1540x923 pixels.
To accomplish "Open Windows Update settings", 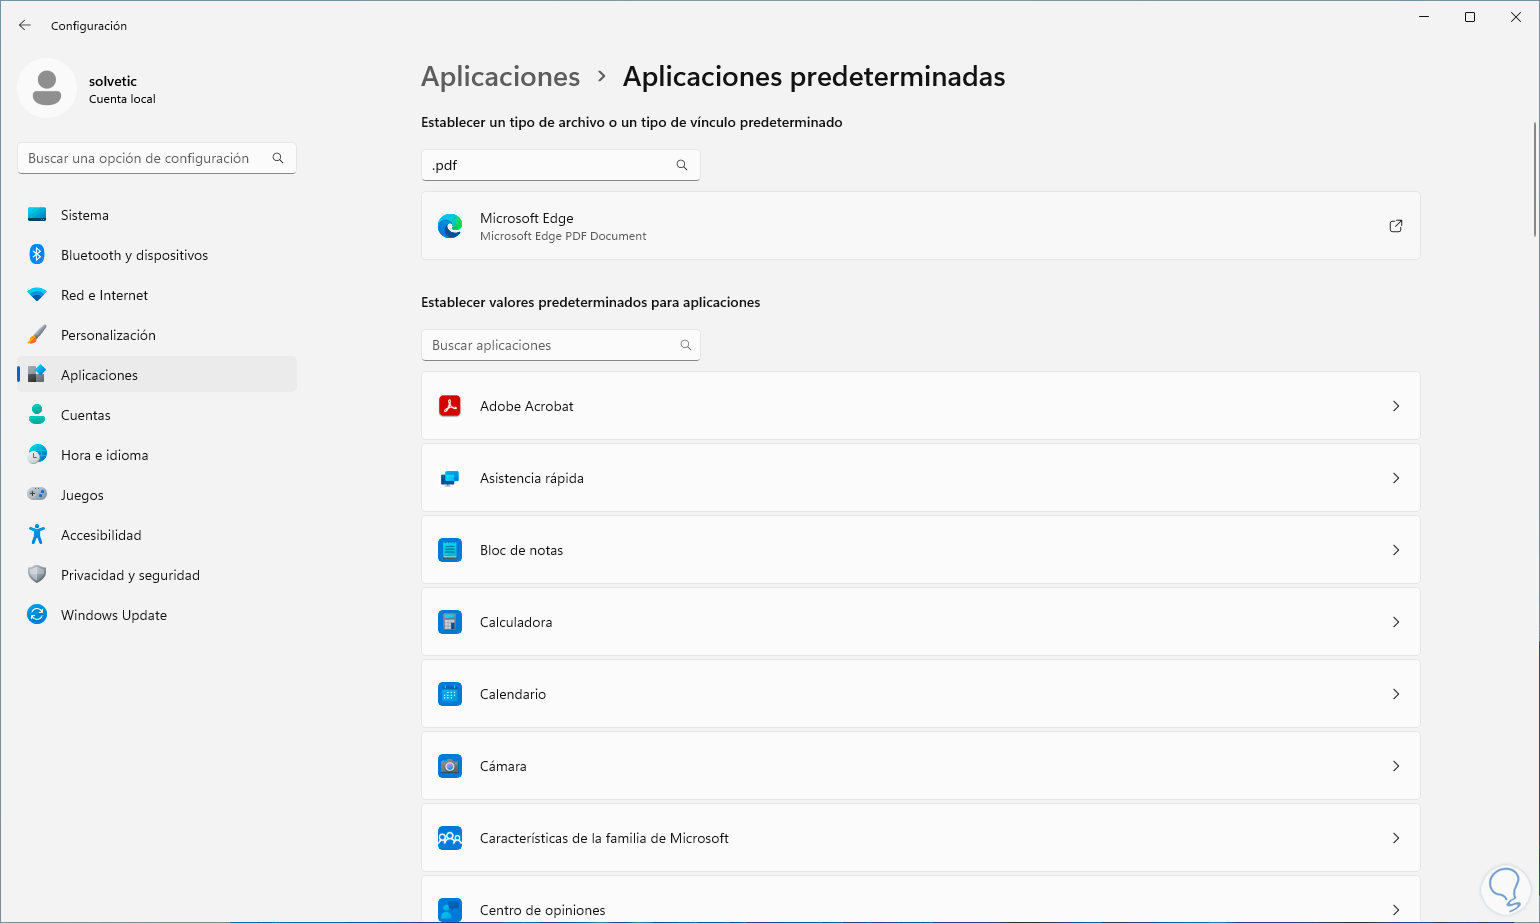I will (x=114, y=615).
